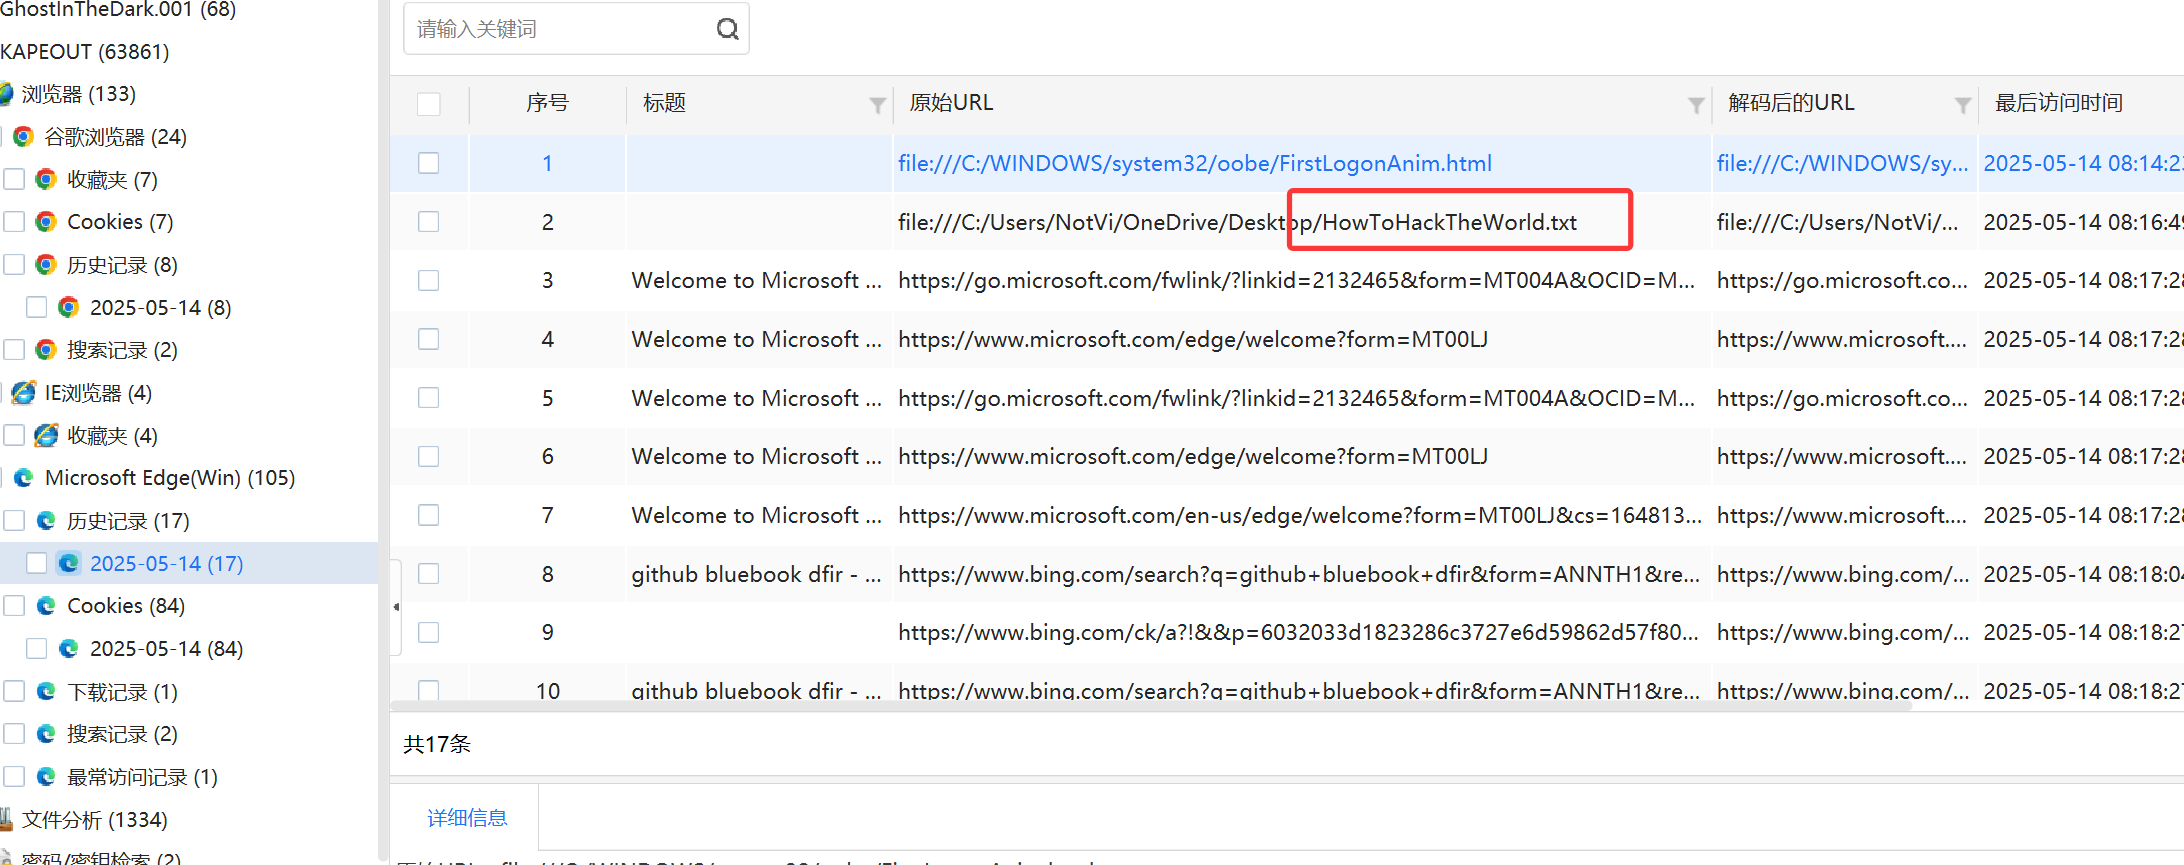This screenshot has height=865, width=2184.
Task: Click the edge/welcome?form=MT00LJ URL in row 4
Action: click(1192, 339)
